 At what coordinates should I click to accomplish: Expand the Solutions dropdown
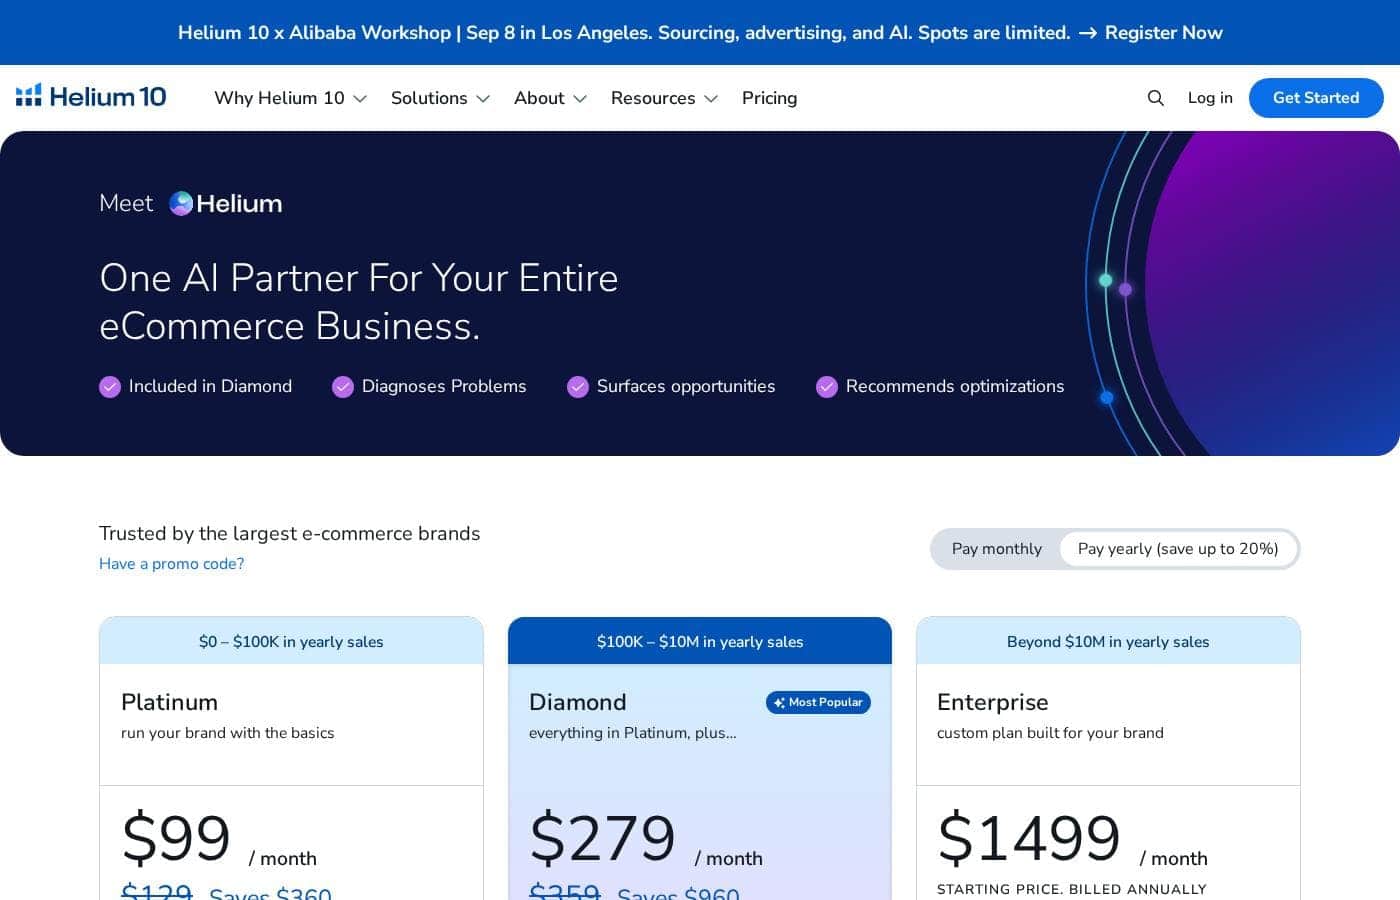pyautogui.click(x=440, y=98)
